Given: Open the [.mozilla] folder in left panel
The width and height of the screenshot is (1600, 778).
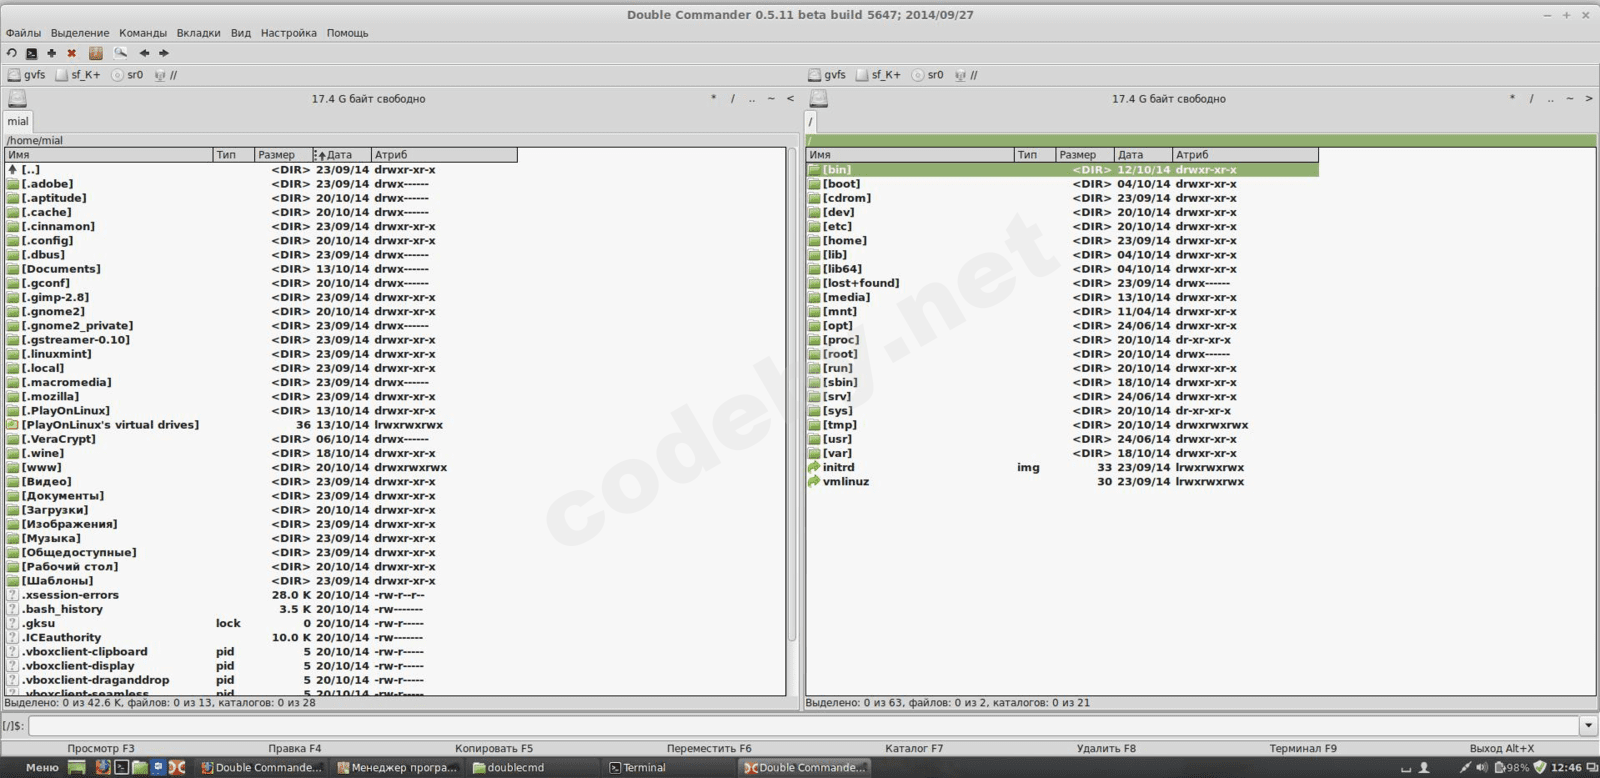Looking at the screenshot, I should point(50,397).
